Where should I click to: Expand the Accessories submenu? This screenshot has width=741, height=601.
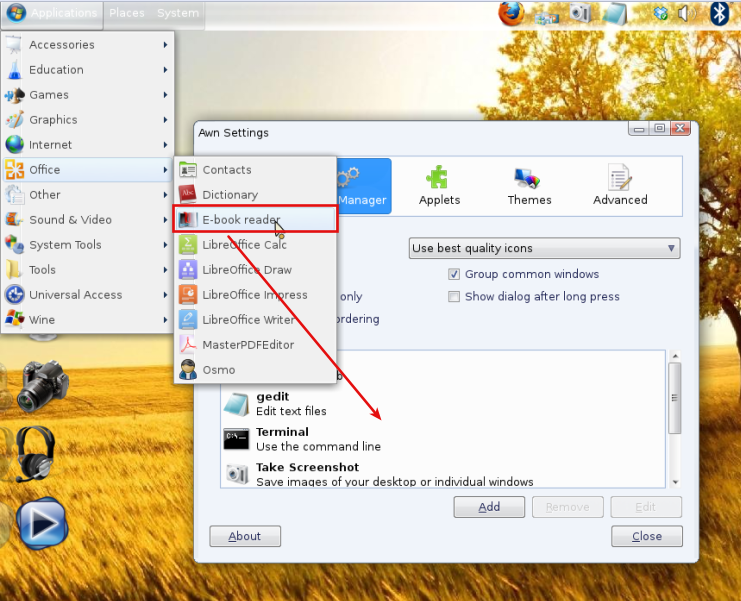point(87,44)
